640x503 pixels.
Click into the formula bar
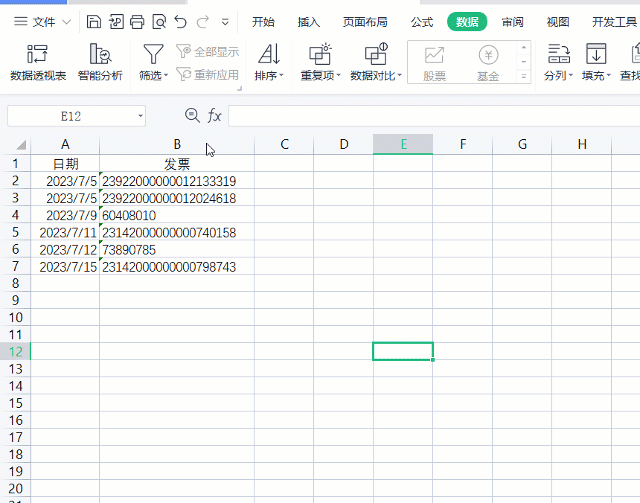pyautogui.click(x=434, y=116)
